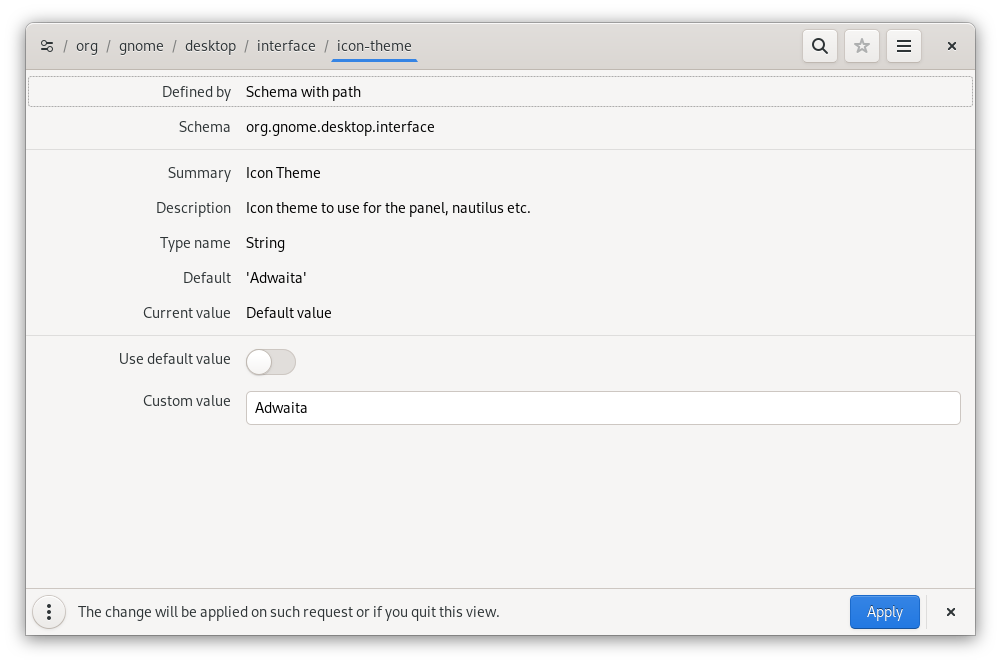Screen dimensions: 1001x664
Task: Go to the gnome path segment
Action: click(141, 46)
